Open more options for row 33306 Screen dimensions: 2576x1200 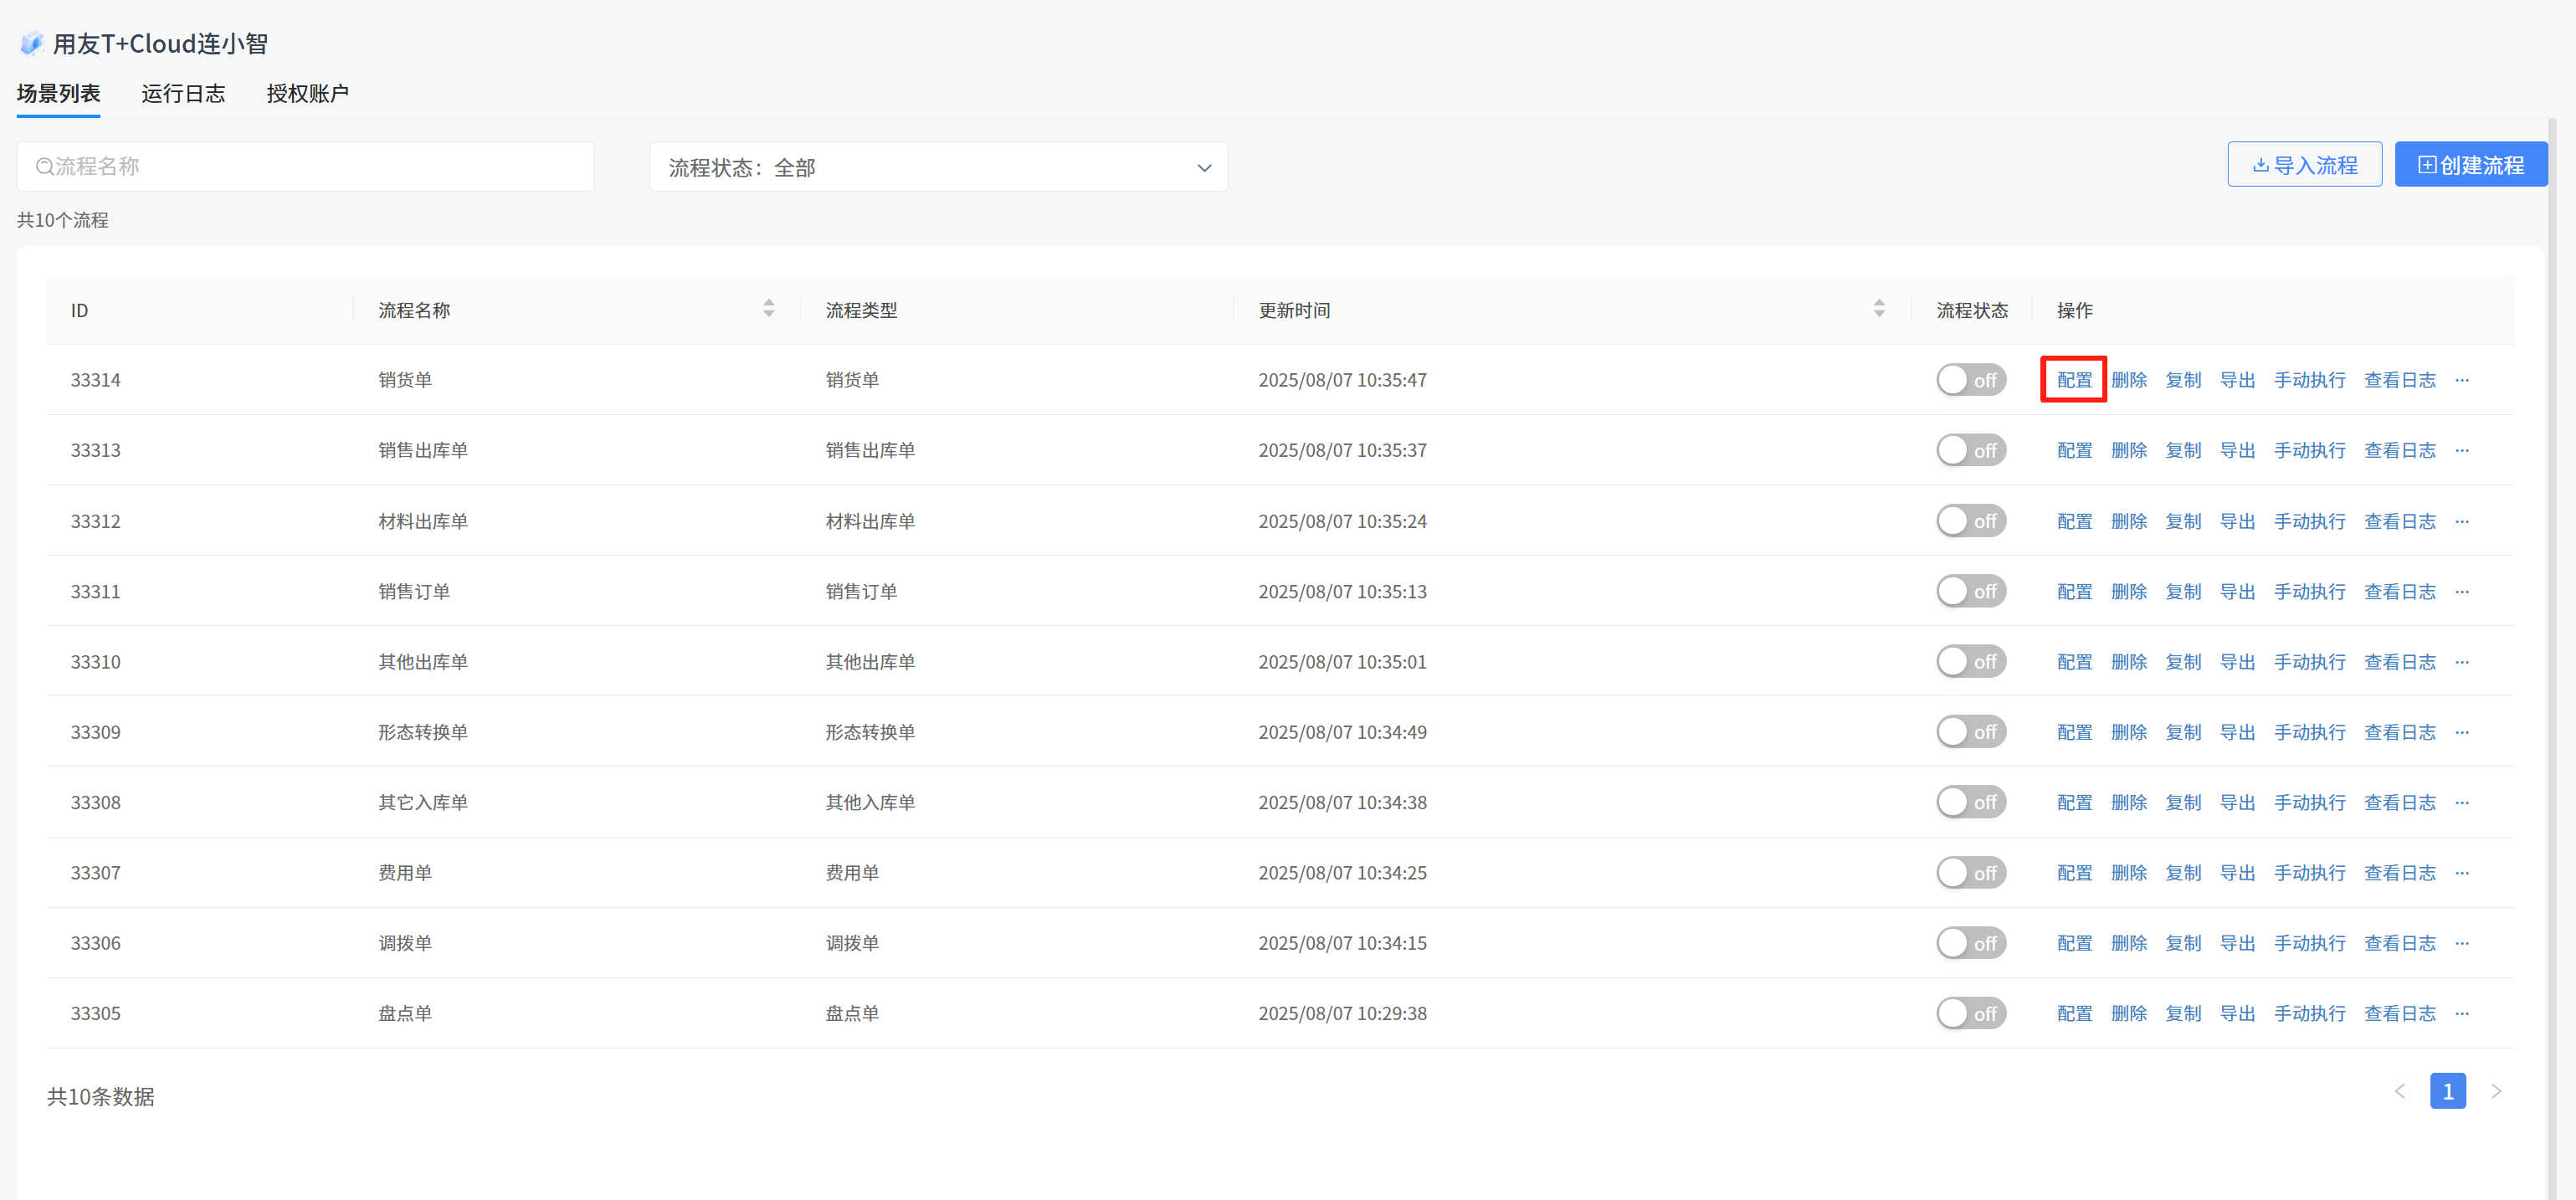click(x=2462, y=943)
